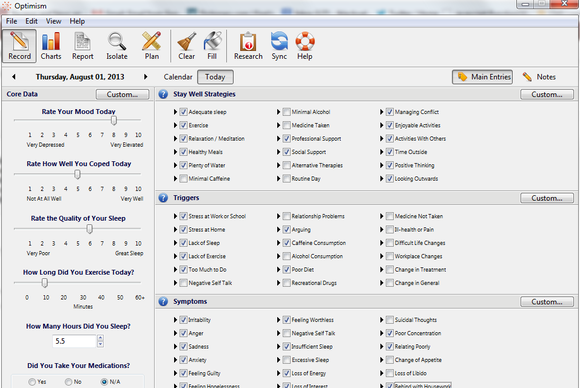Open the Record view in toolbar
The width and height of the screenshot is (580, 388).
(x=20, y=46)
